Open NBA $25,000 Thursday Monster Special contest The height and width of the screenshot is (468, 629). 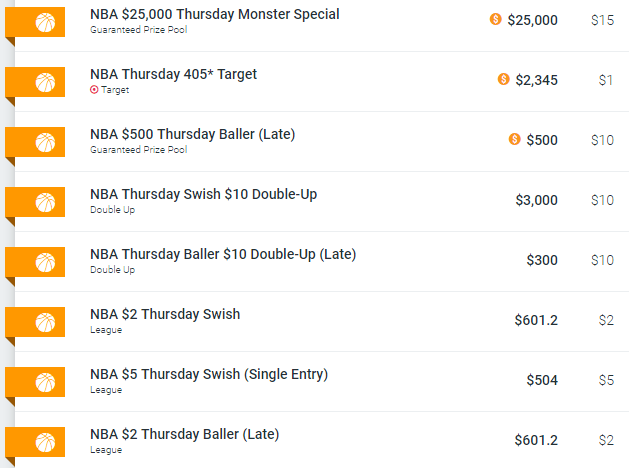tap(214, 15)
